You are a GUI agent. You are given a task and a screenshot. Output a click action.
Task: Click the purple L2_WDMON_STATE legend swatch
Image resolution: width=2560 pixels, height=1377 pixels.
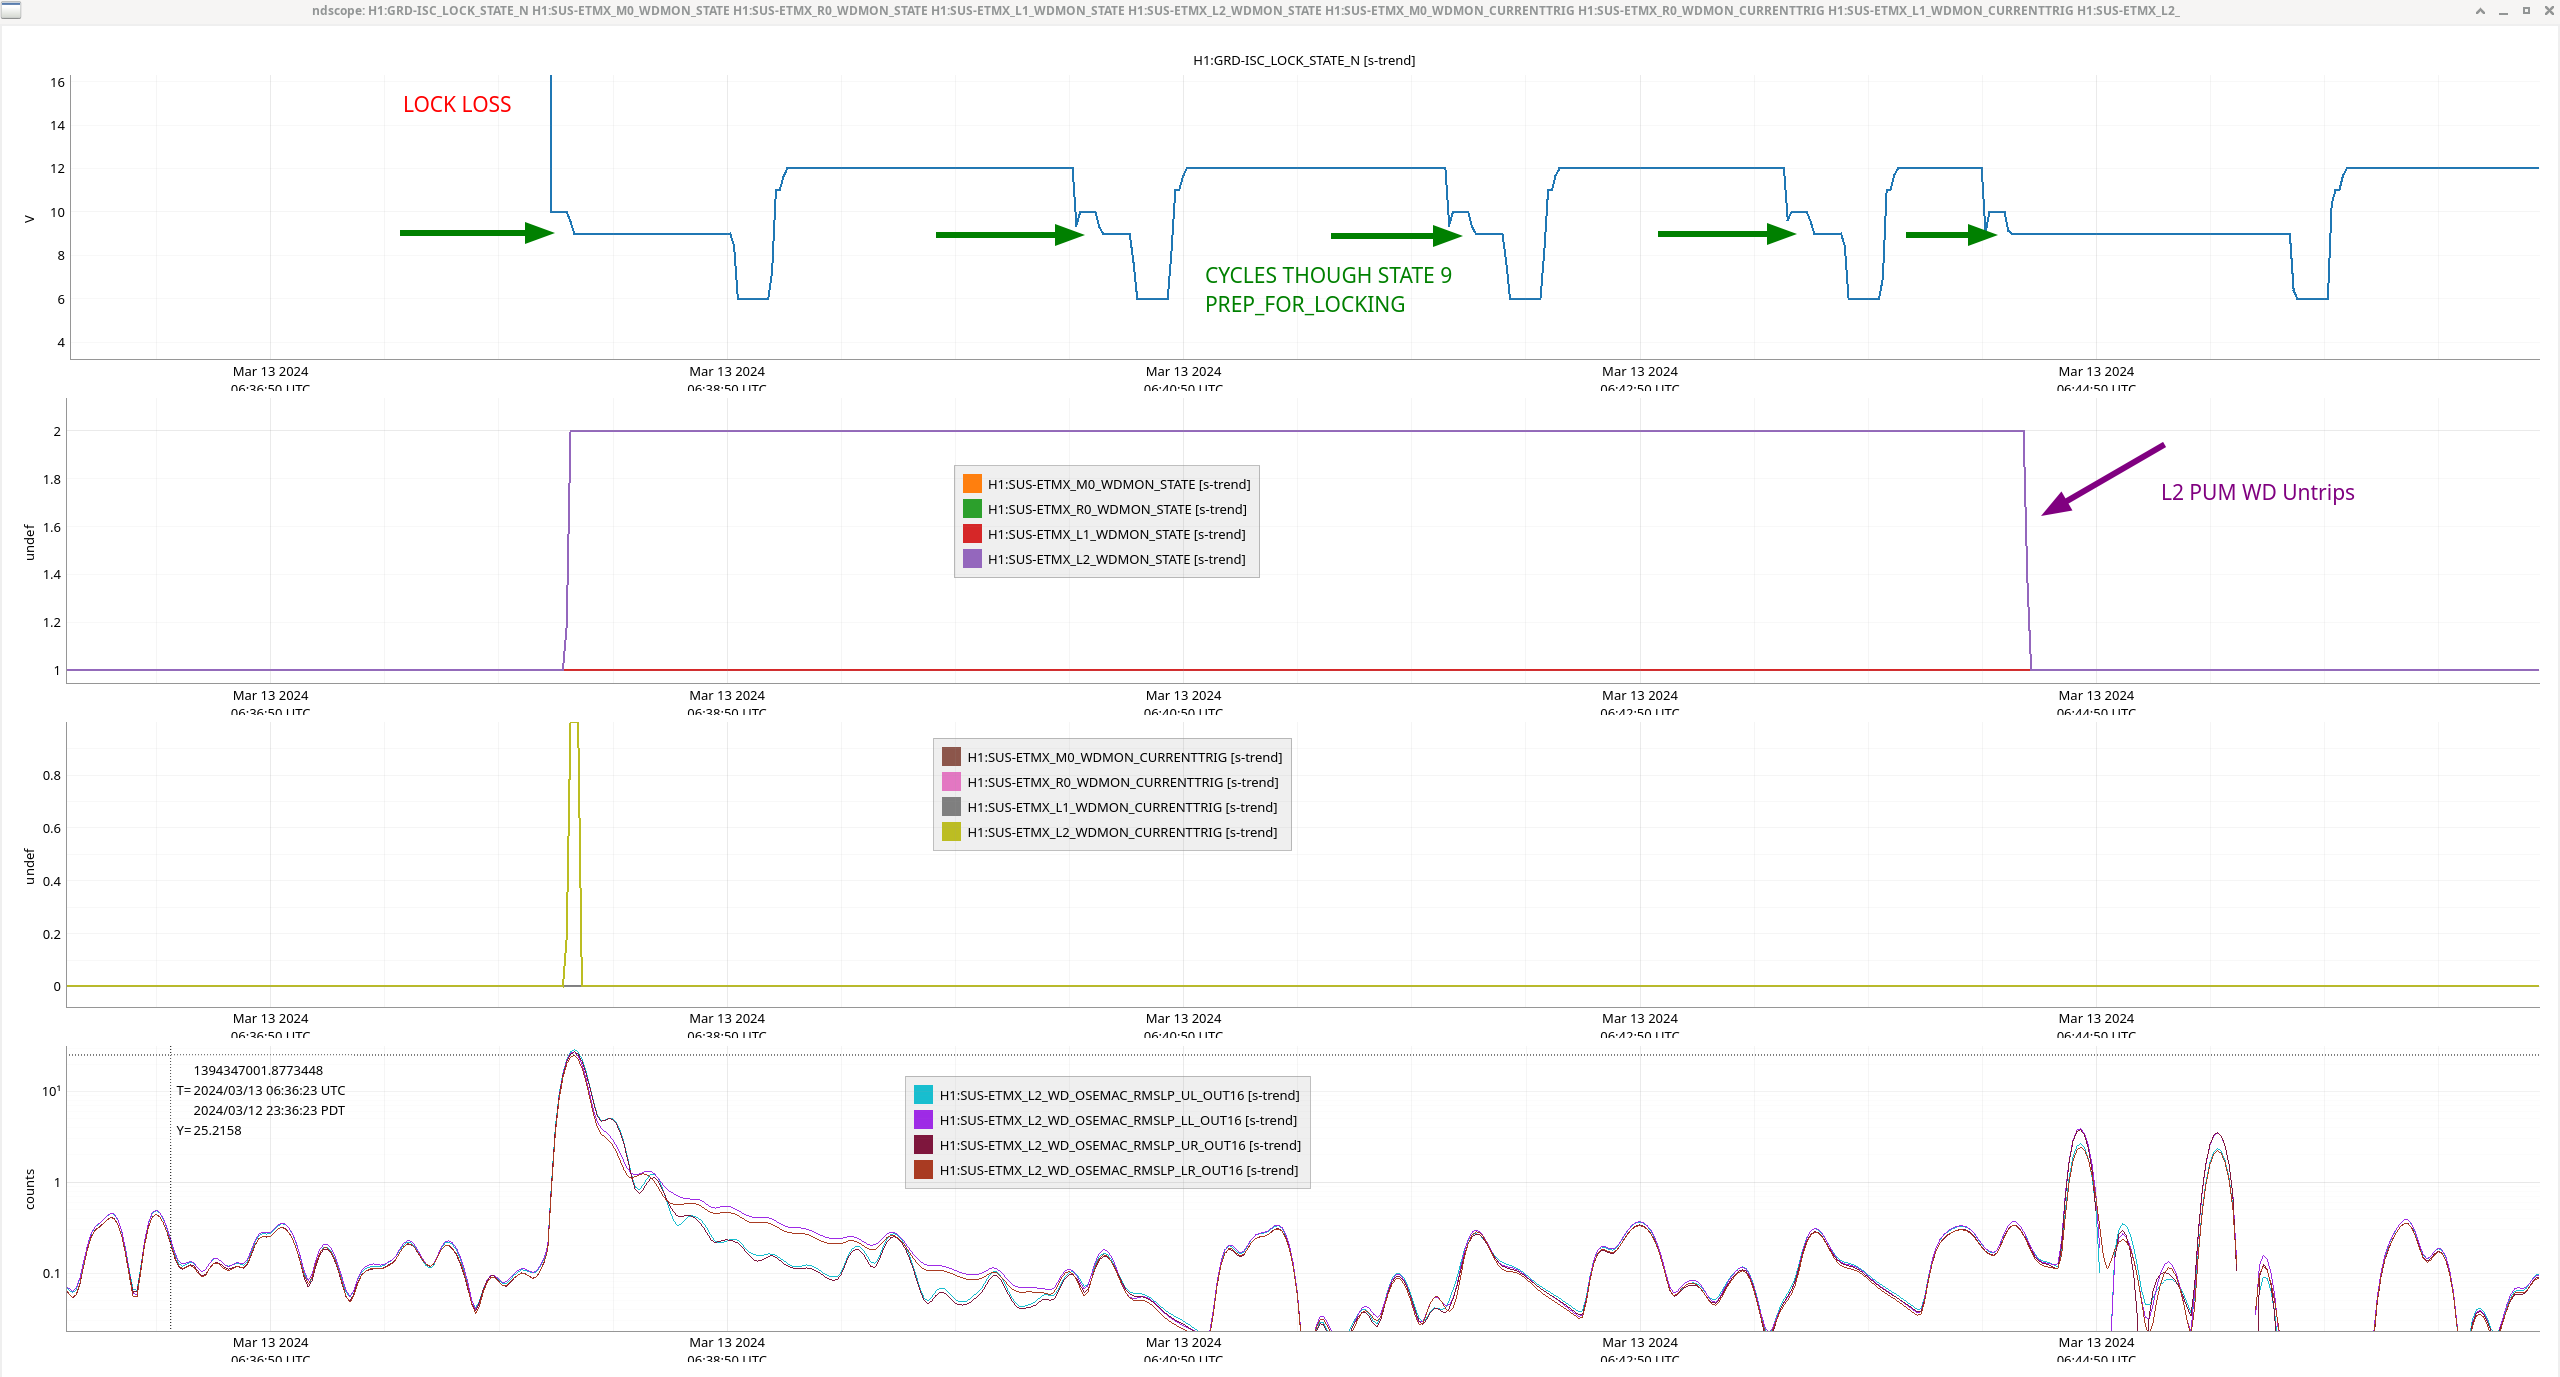[x=972, y=559]
